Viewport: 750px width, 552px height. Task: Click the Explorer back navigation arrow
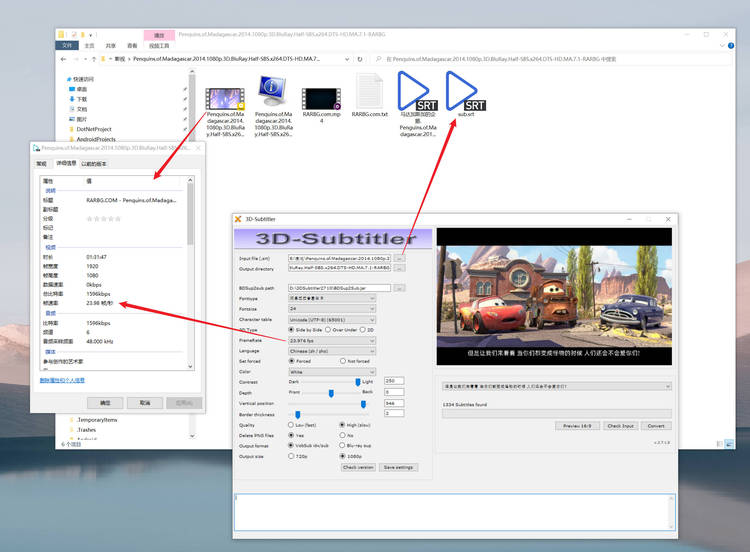[x=64, y=59]
